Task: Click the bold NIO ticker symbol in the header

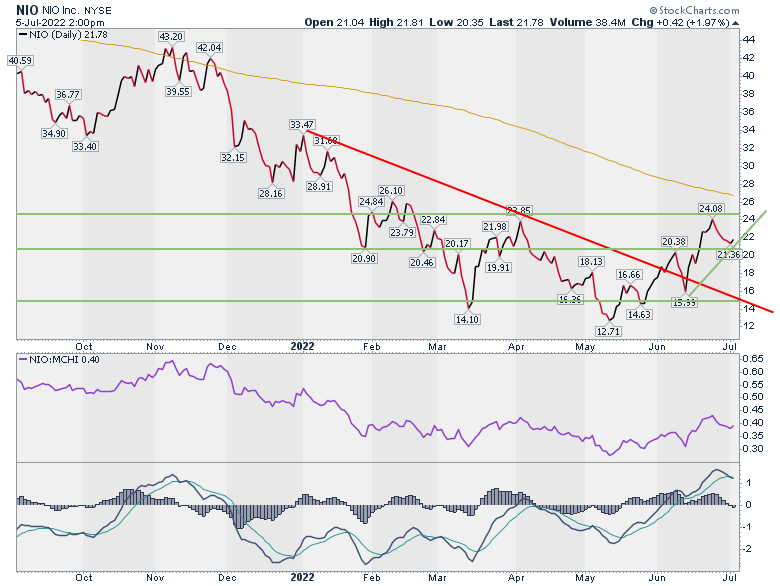Action: tap(27, 10)
